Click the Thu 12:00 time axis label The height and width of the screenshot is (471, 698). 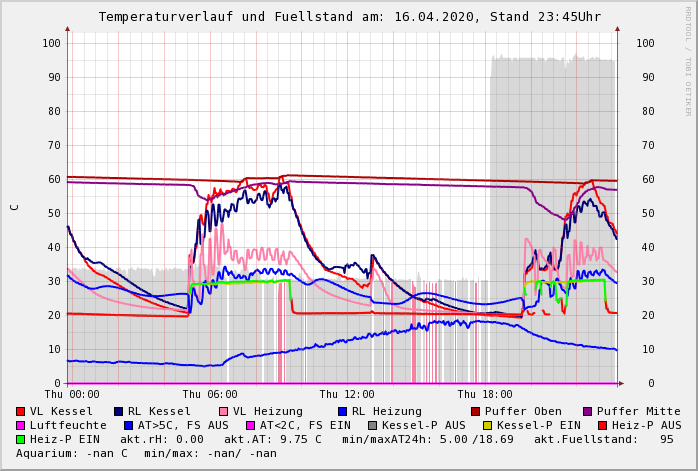click(x=347, y=395)
